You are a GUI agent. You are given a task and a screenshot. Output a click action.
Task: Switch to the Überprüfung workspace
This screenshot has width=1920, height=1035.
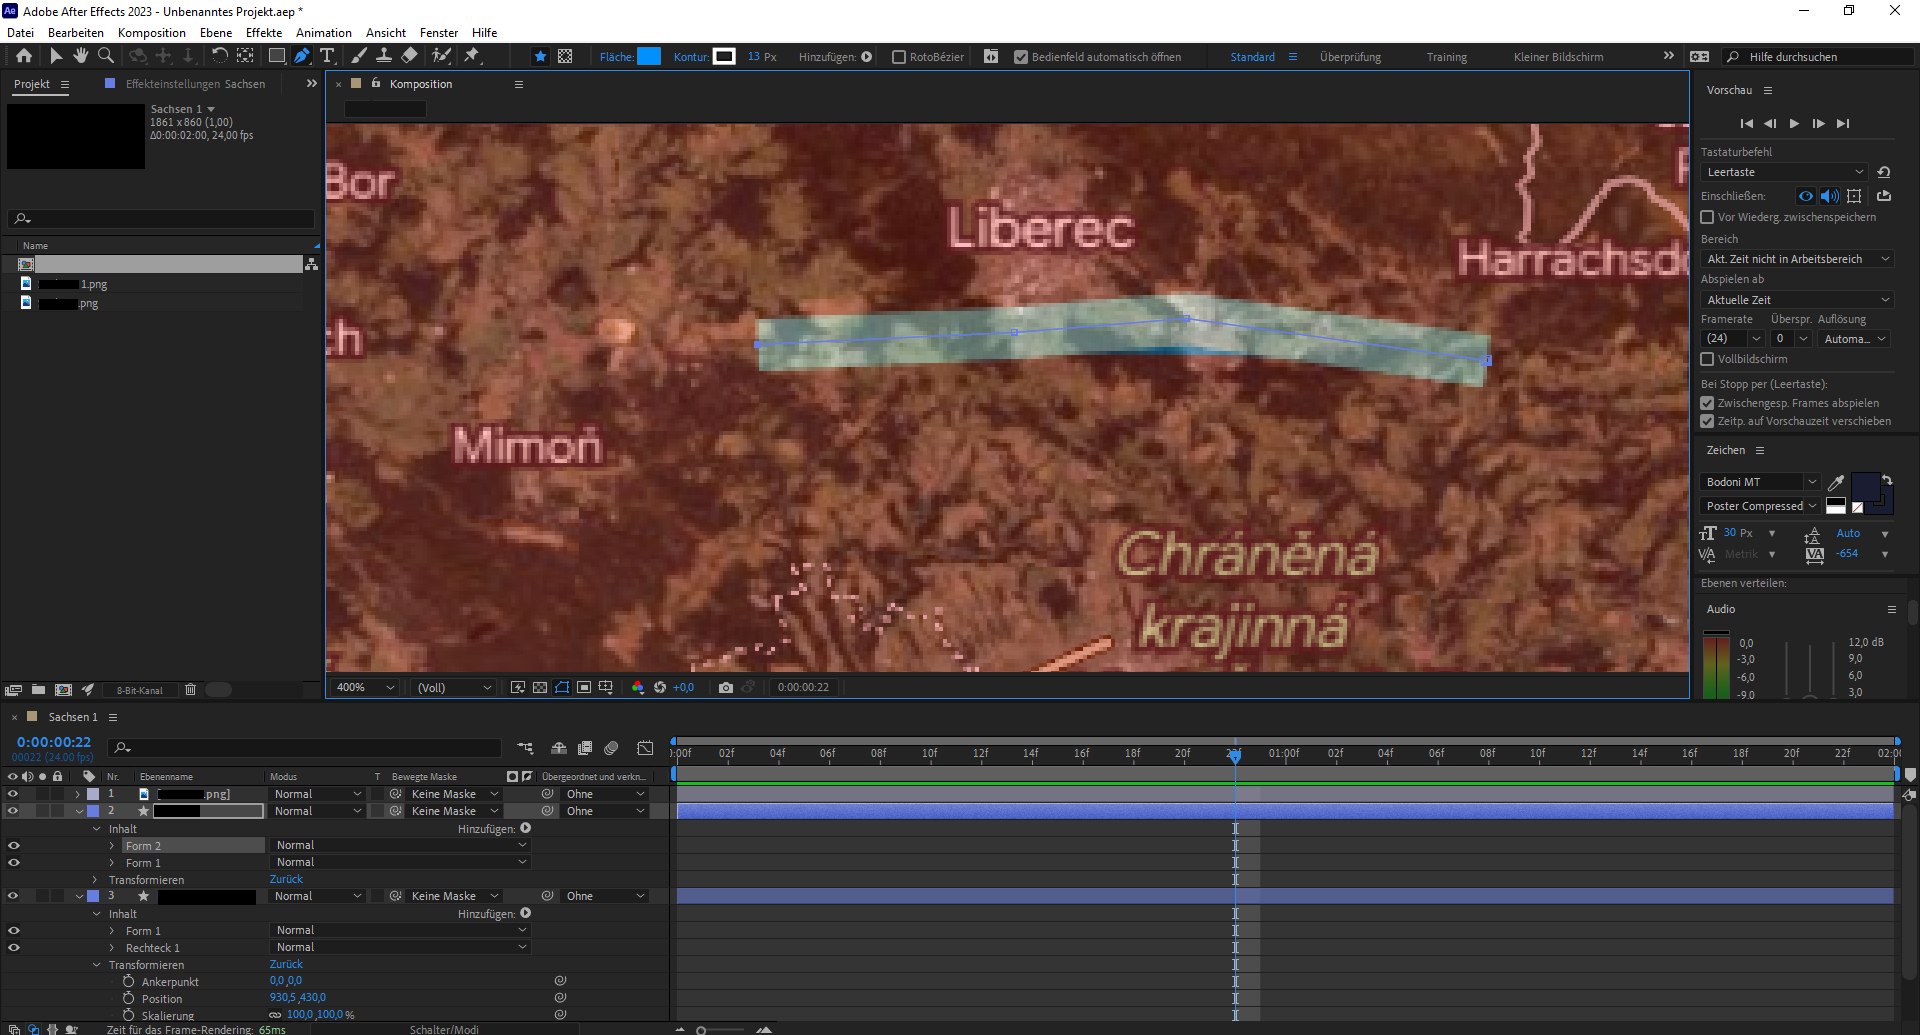tap(1350, 57)
